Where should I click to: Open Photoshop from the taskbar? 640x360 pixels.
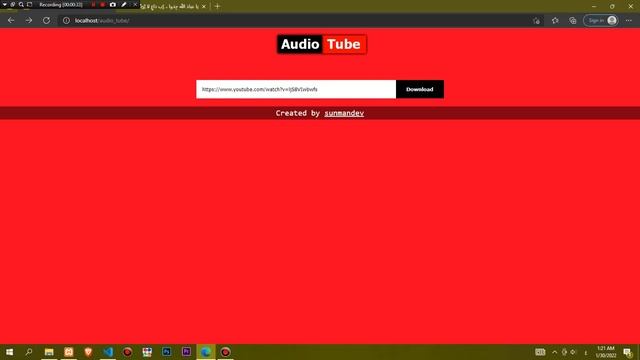[x=167, y=352]
